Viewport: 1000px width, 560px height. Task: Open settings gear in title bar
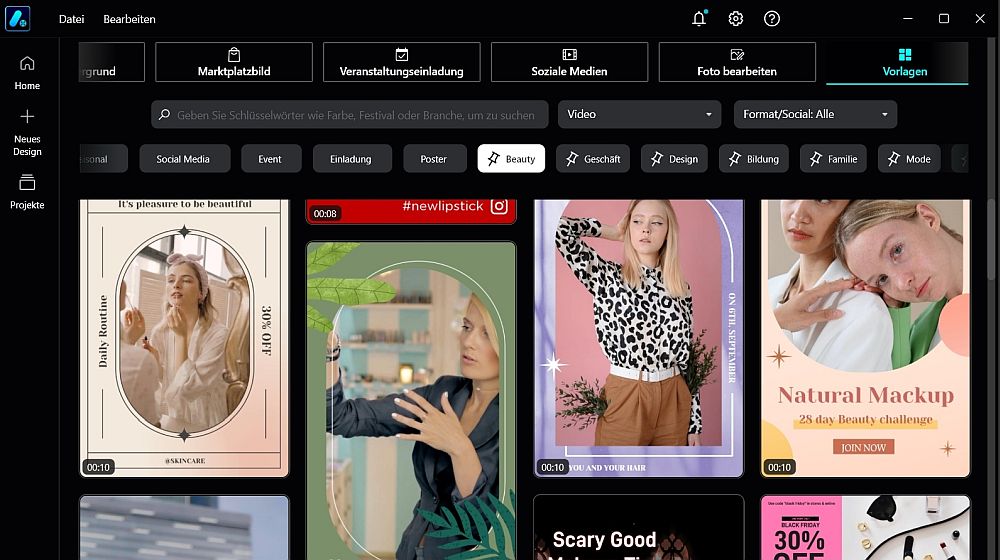click(x=735, y=18)
